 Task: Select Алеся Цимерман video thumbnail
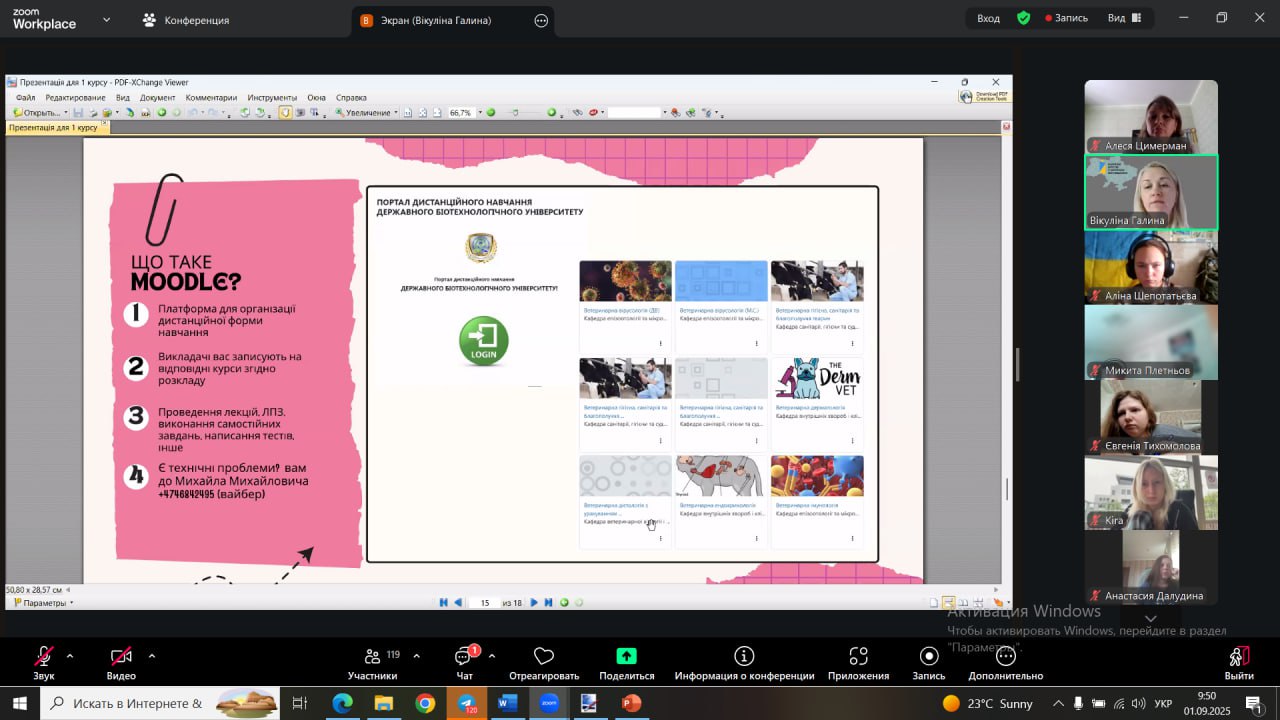pos(1151,117)
